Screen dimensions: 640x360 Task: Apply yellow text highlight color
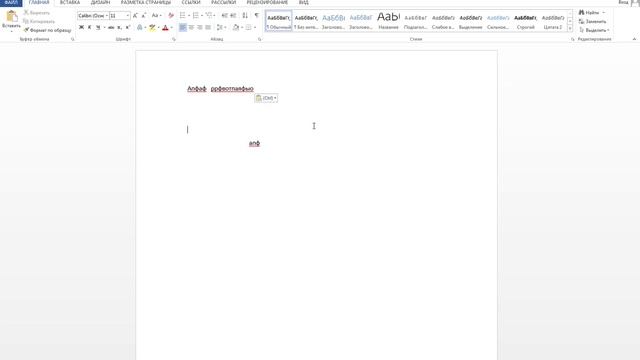tap(152, 27)
